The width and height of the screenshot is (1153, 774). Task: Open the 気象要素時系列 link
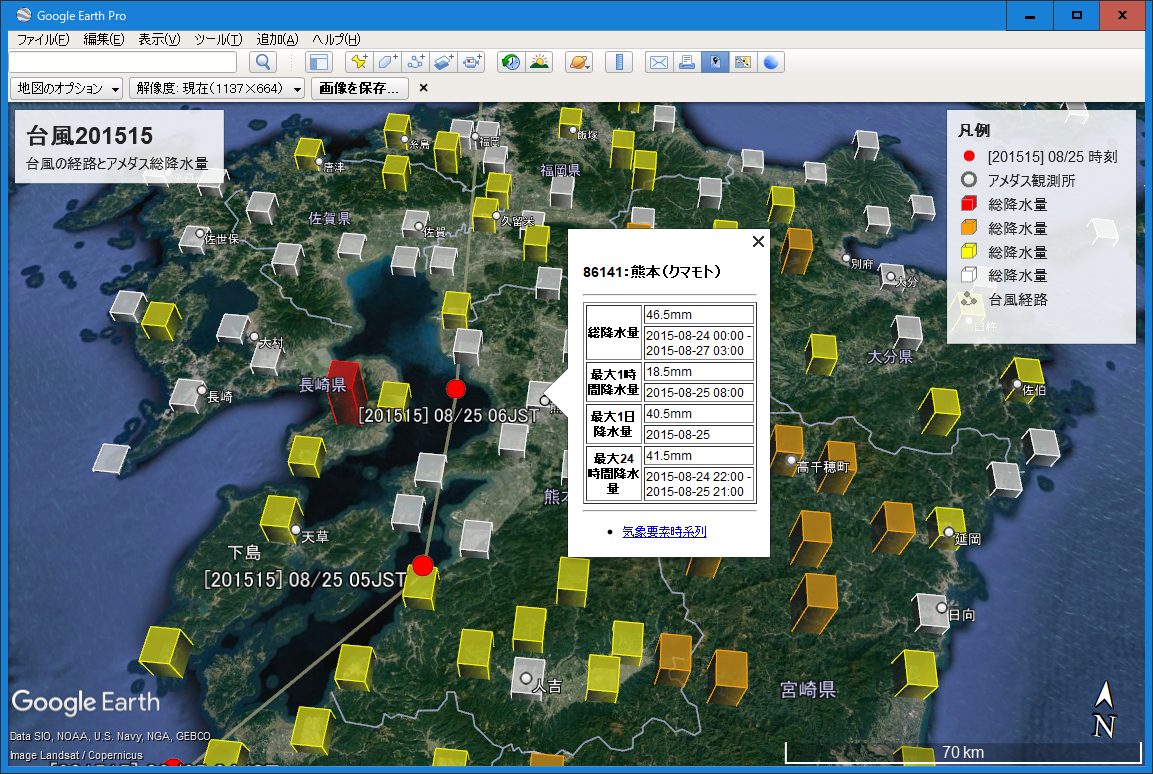click(x=664, y=531)
